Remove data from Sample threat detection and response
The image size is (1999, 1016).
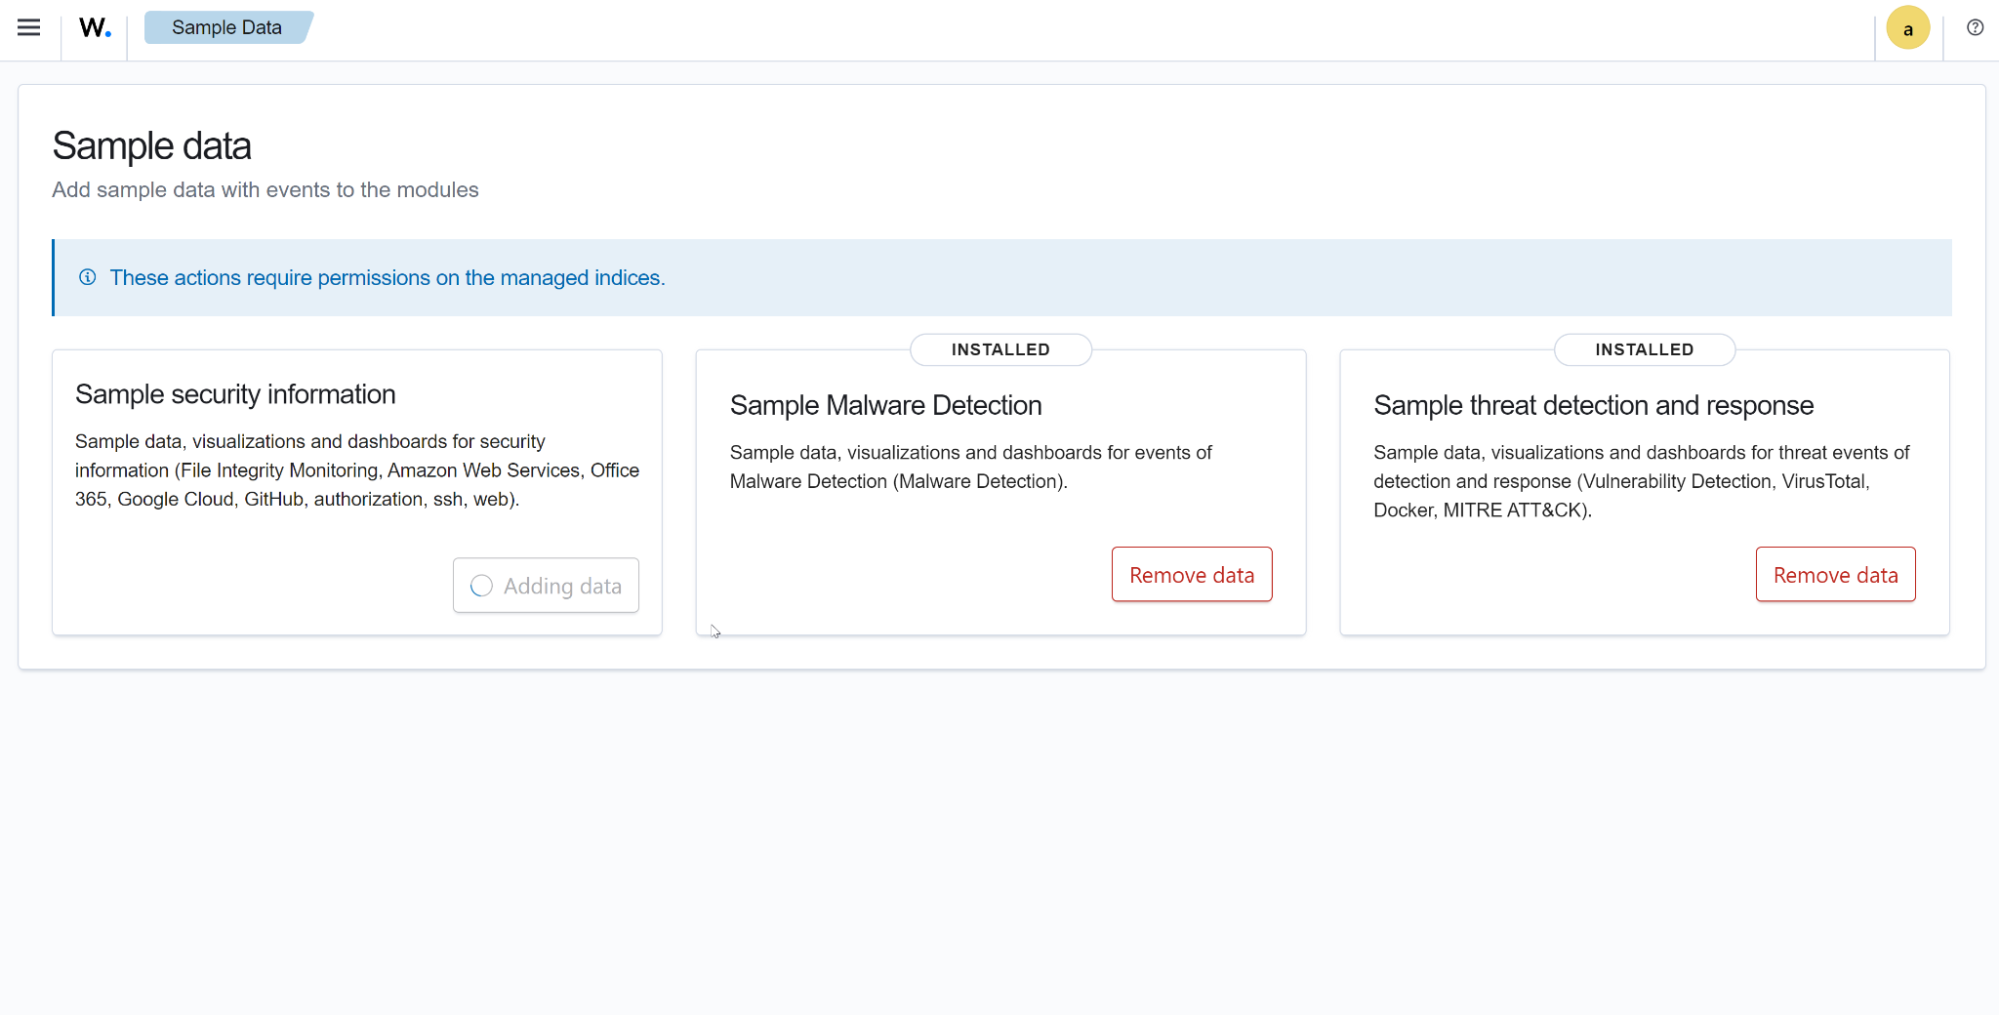tap(1835, 574)
